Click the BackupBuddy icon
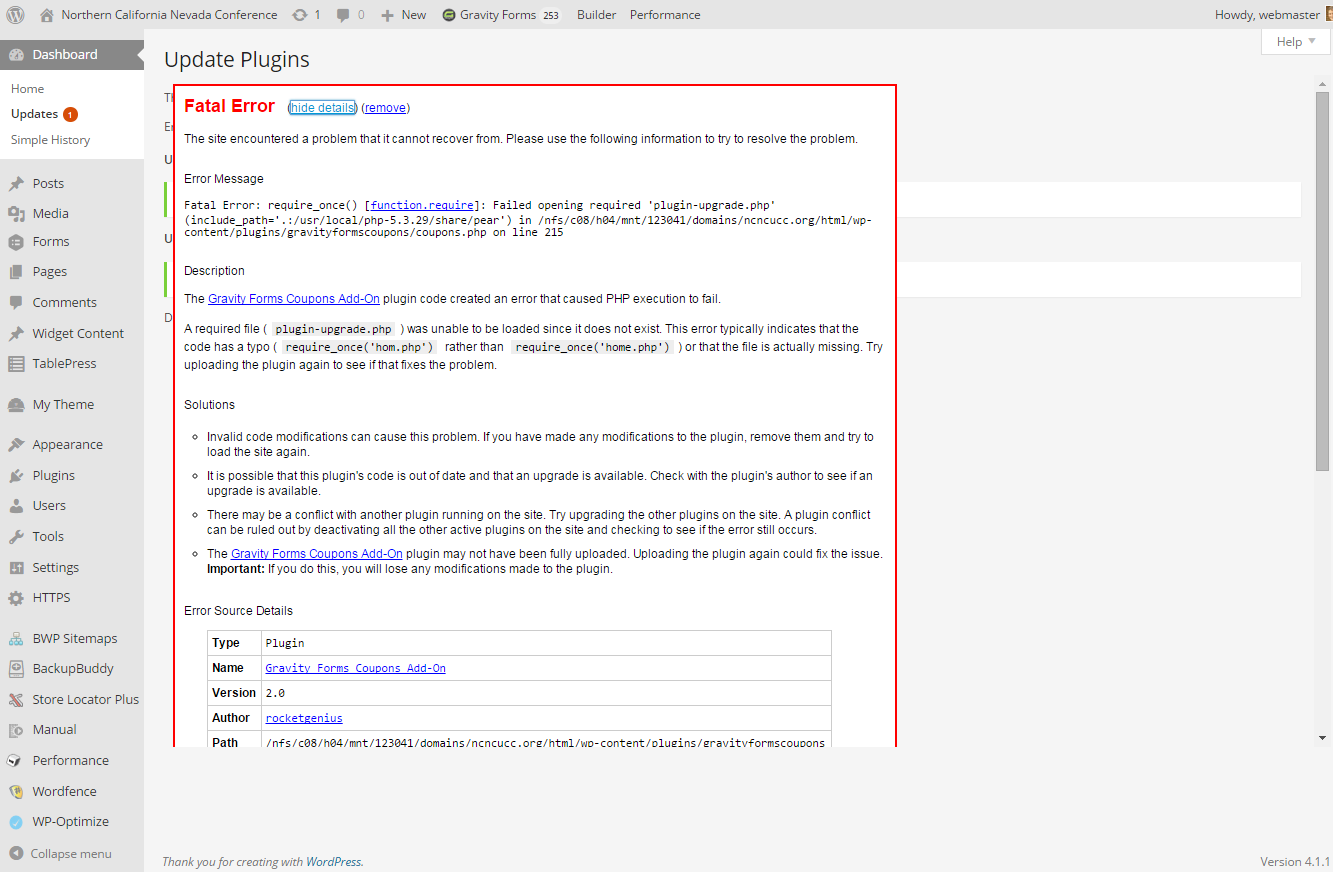 click(x=16, y=669)
